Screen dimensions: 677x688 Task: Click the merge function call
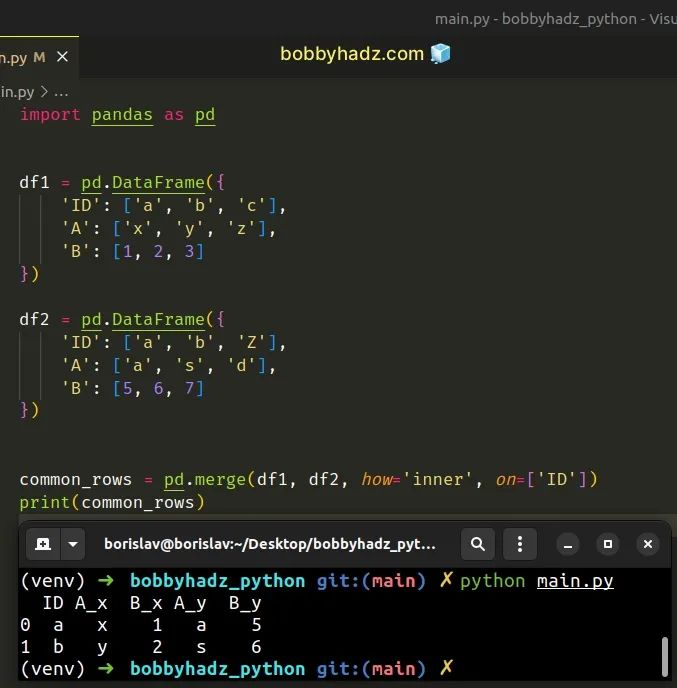point(220,480)
